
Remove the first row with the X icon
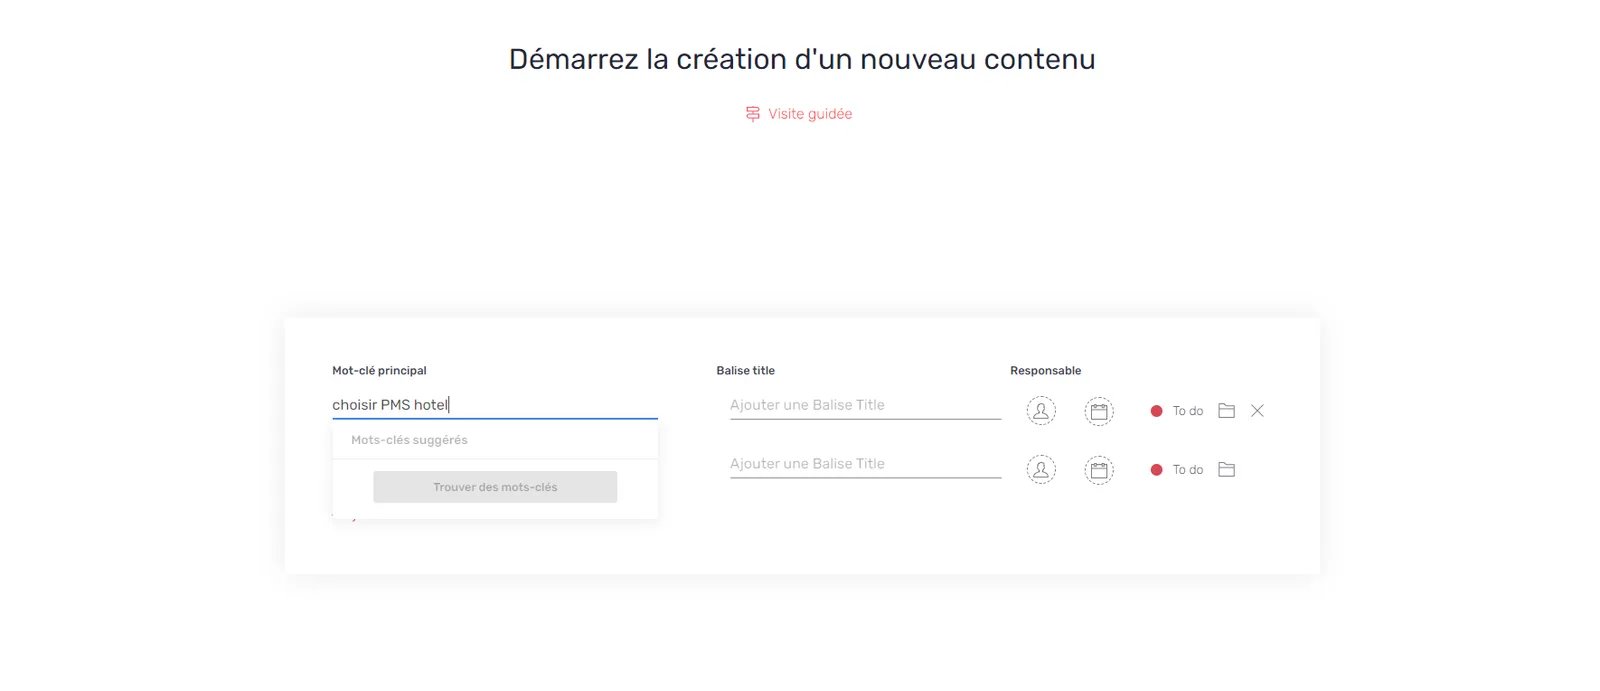(x=1258, y=411)
